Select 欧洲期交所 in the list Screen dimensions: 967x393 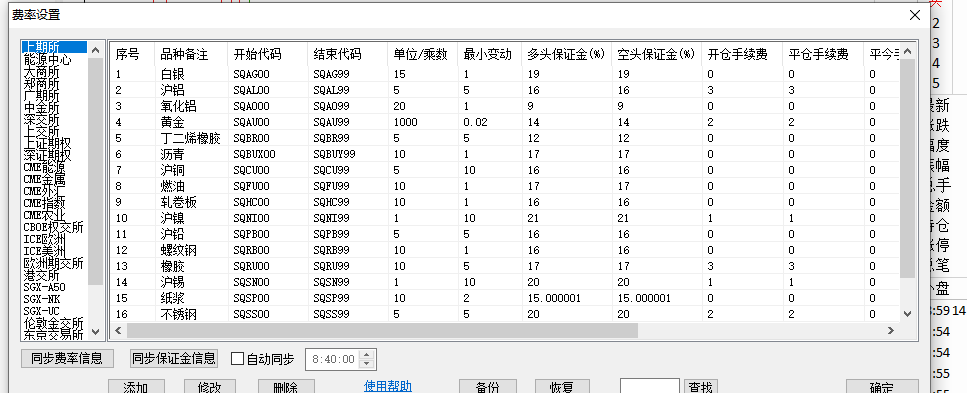click(54, 263)
